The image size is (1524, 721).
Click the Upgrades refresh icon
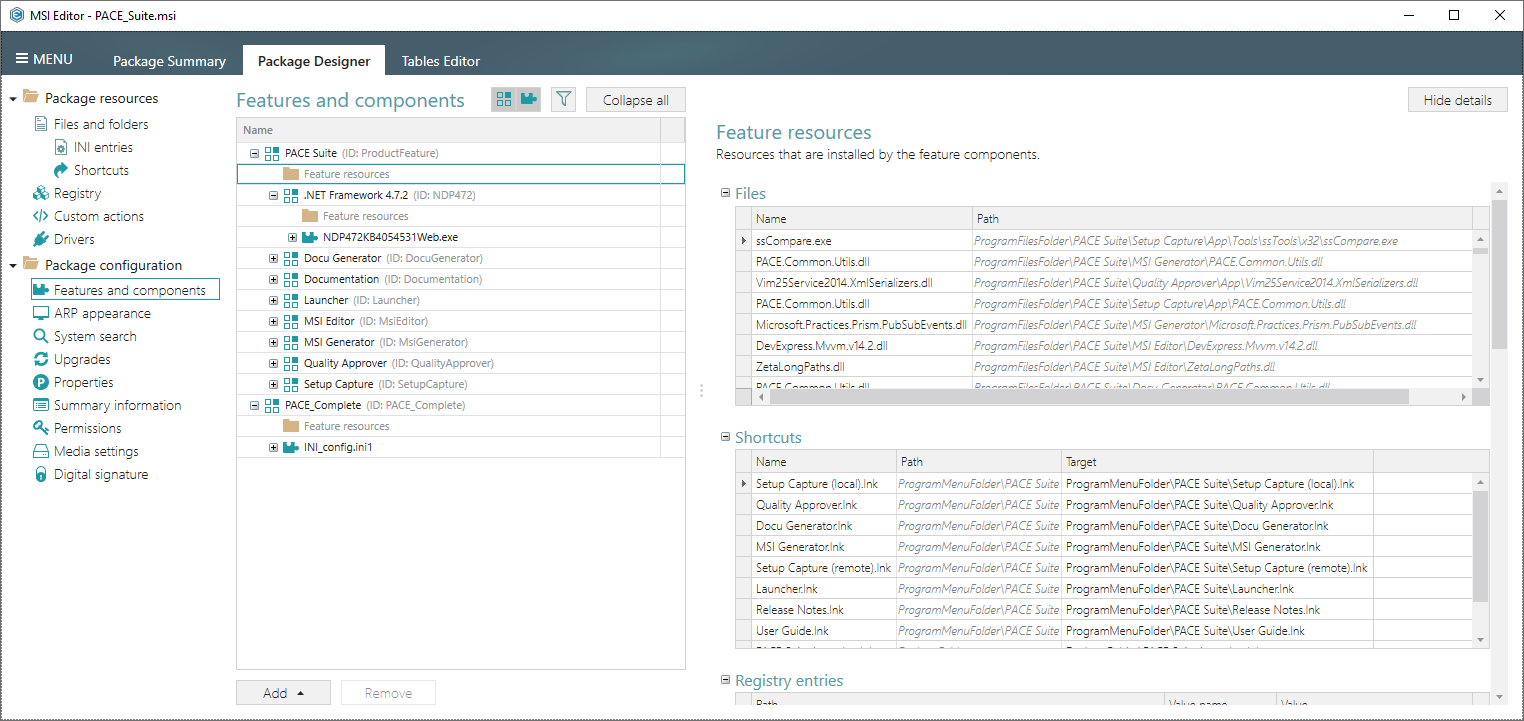coord(41,359)
